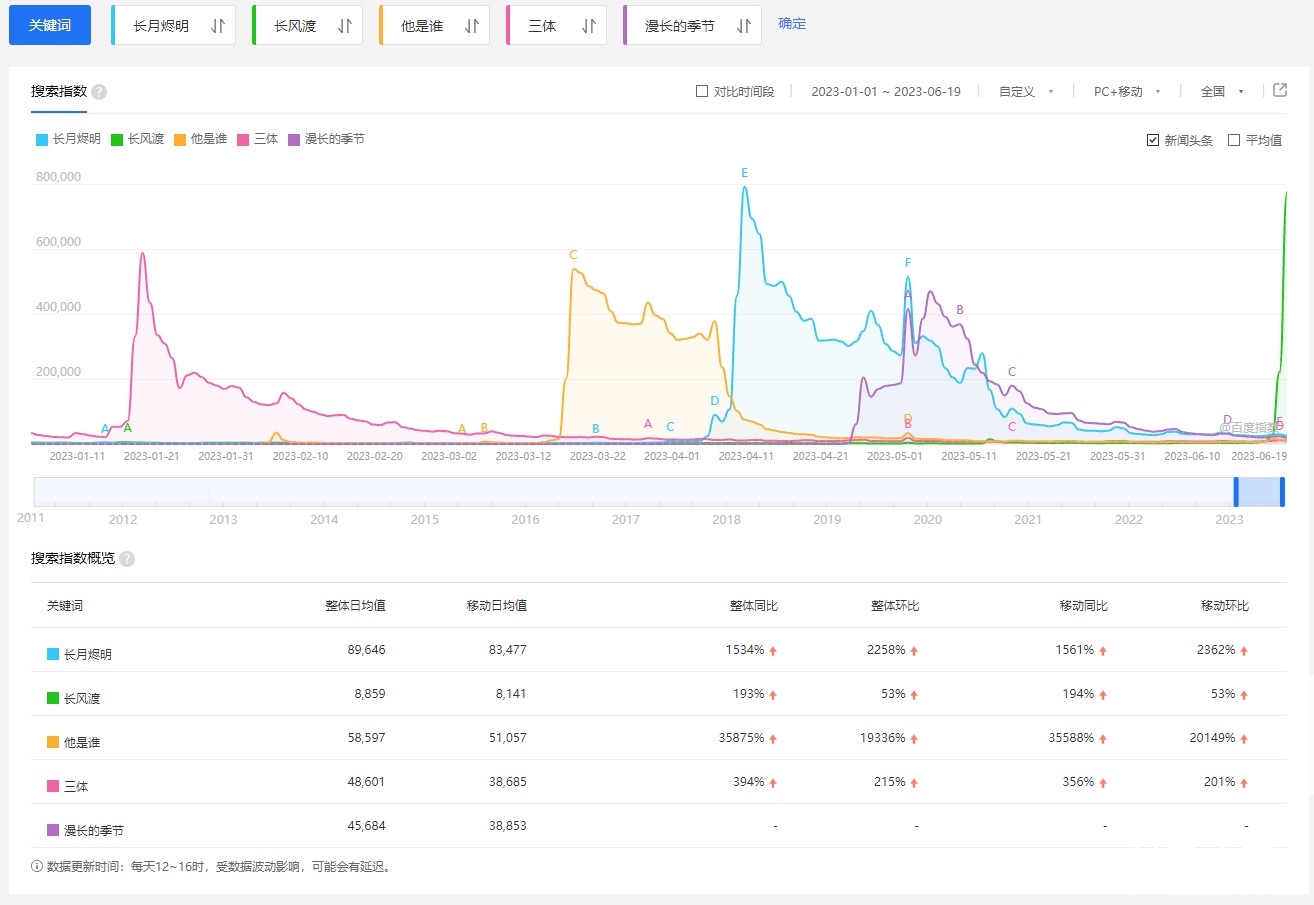This screenshot has height=905, width=1314.
Task: Select 他是谁 row in overview table
Action: (x=659, y=738)
